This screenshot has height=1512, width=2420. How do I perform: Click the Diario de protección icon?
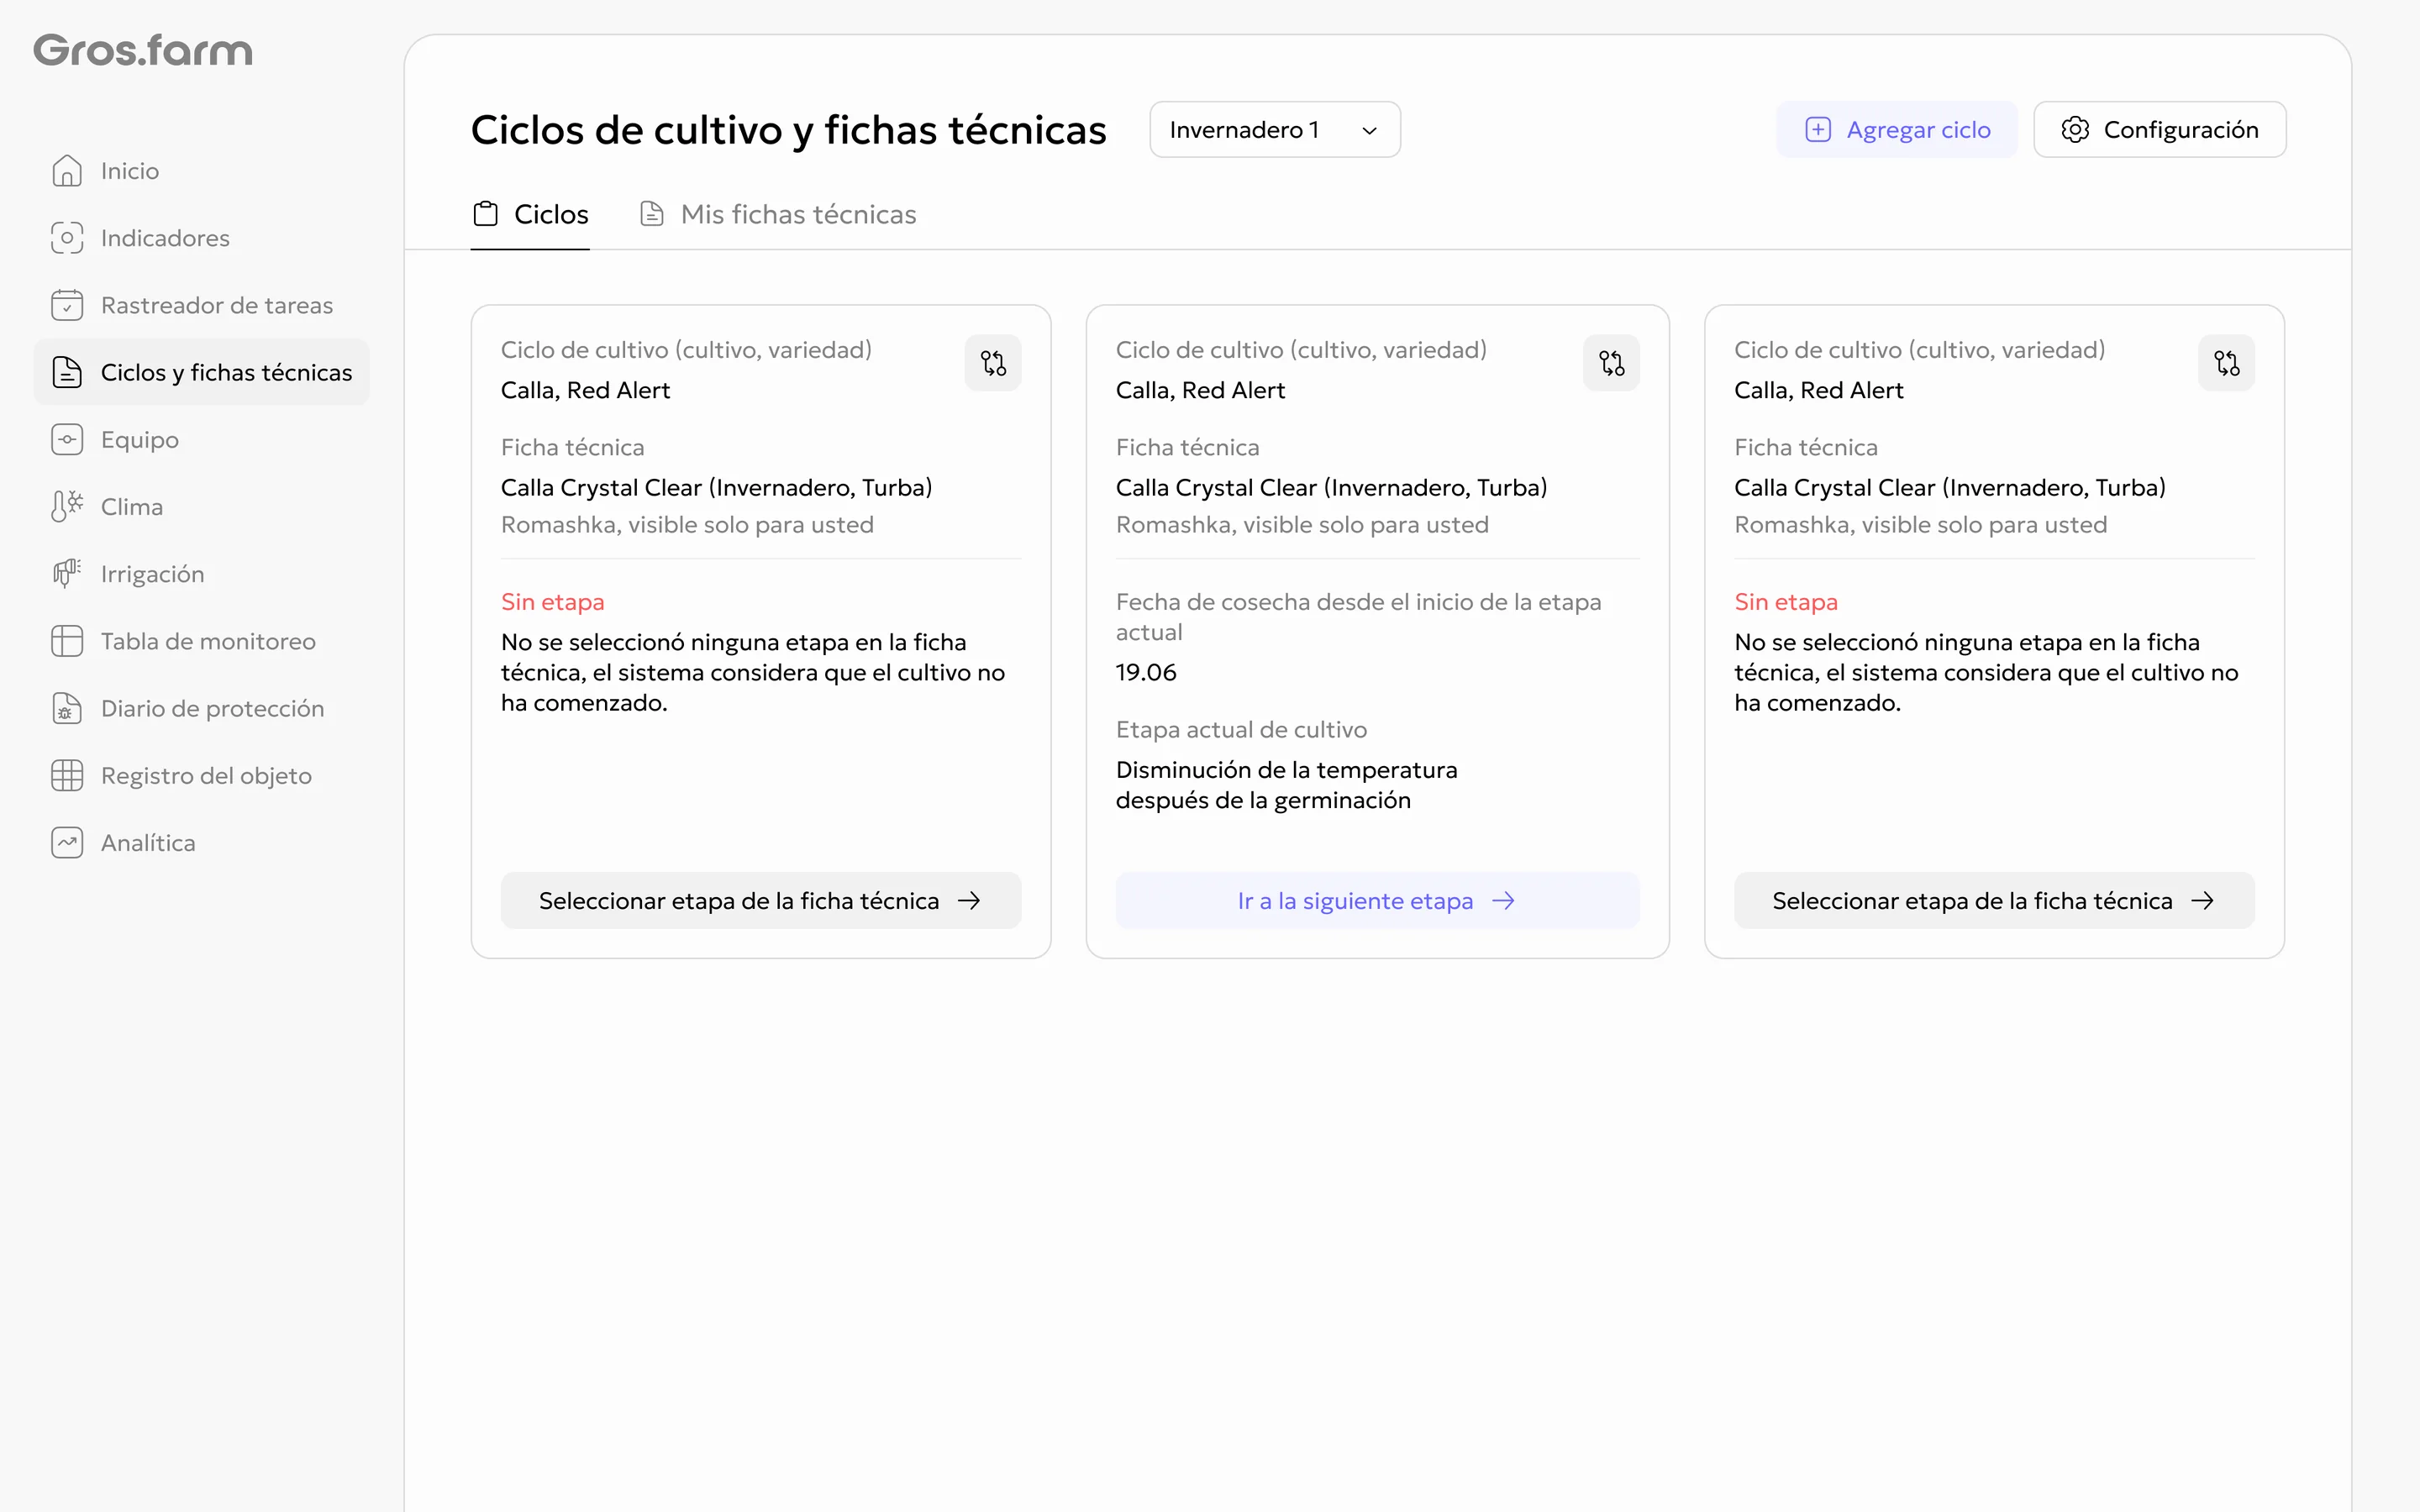(x=67, y=708)
